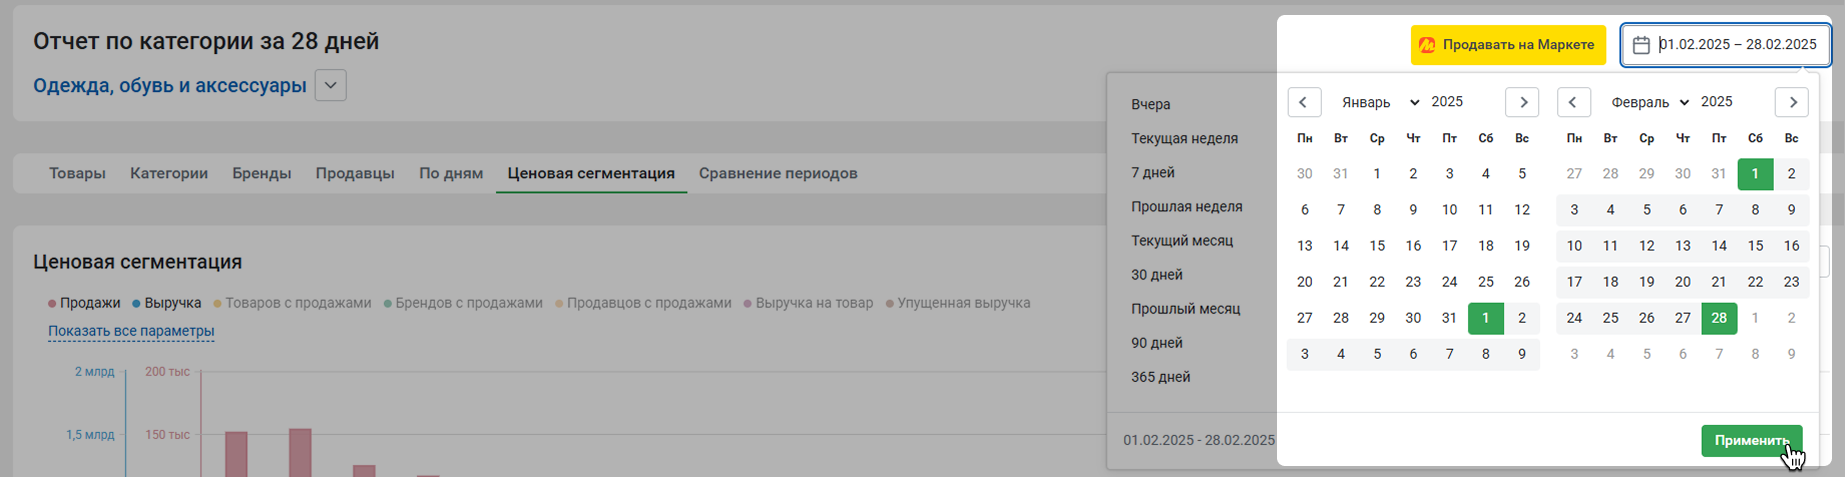Image resolution: width=1845 pixels, height=477 pixels.
Task: Enable Упущенная выручка legend item
Action: pyautogui.click(x=958, y=303)
